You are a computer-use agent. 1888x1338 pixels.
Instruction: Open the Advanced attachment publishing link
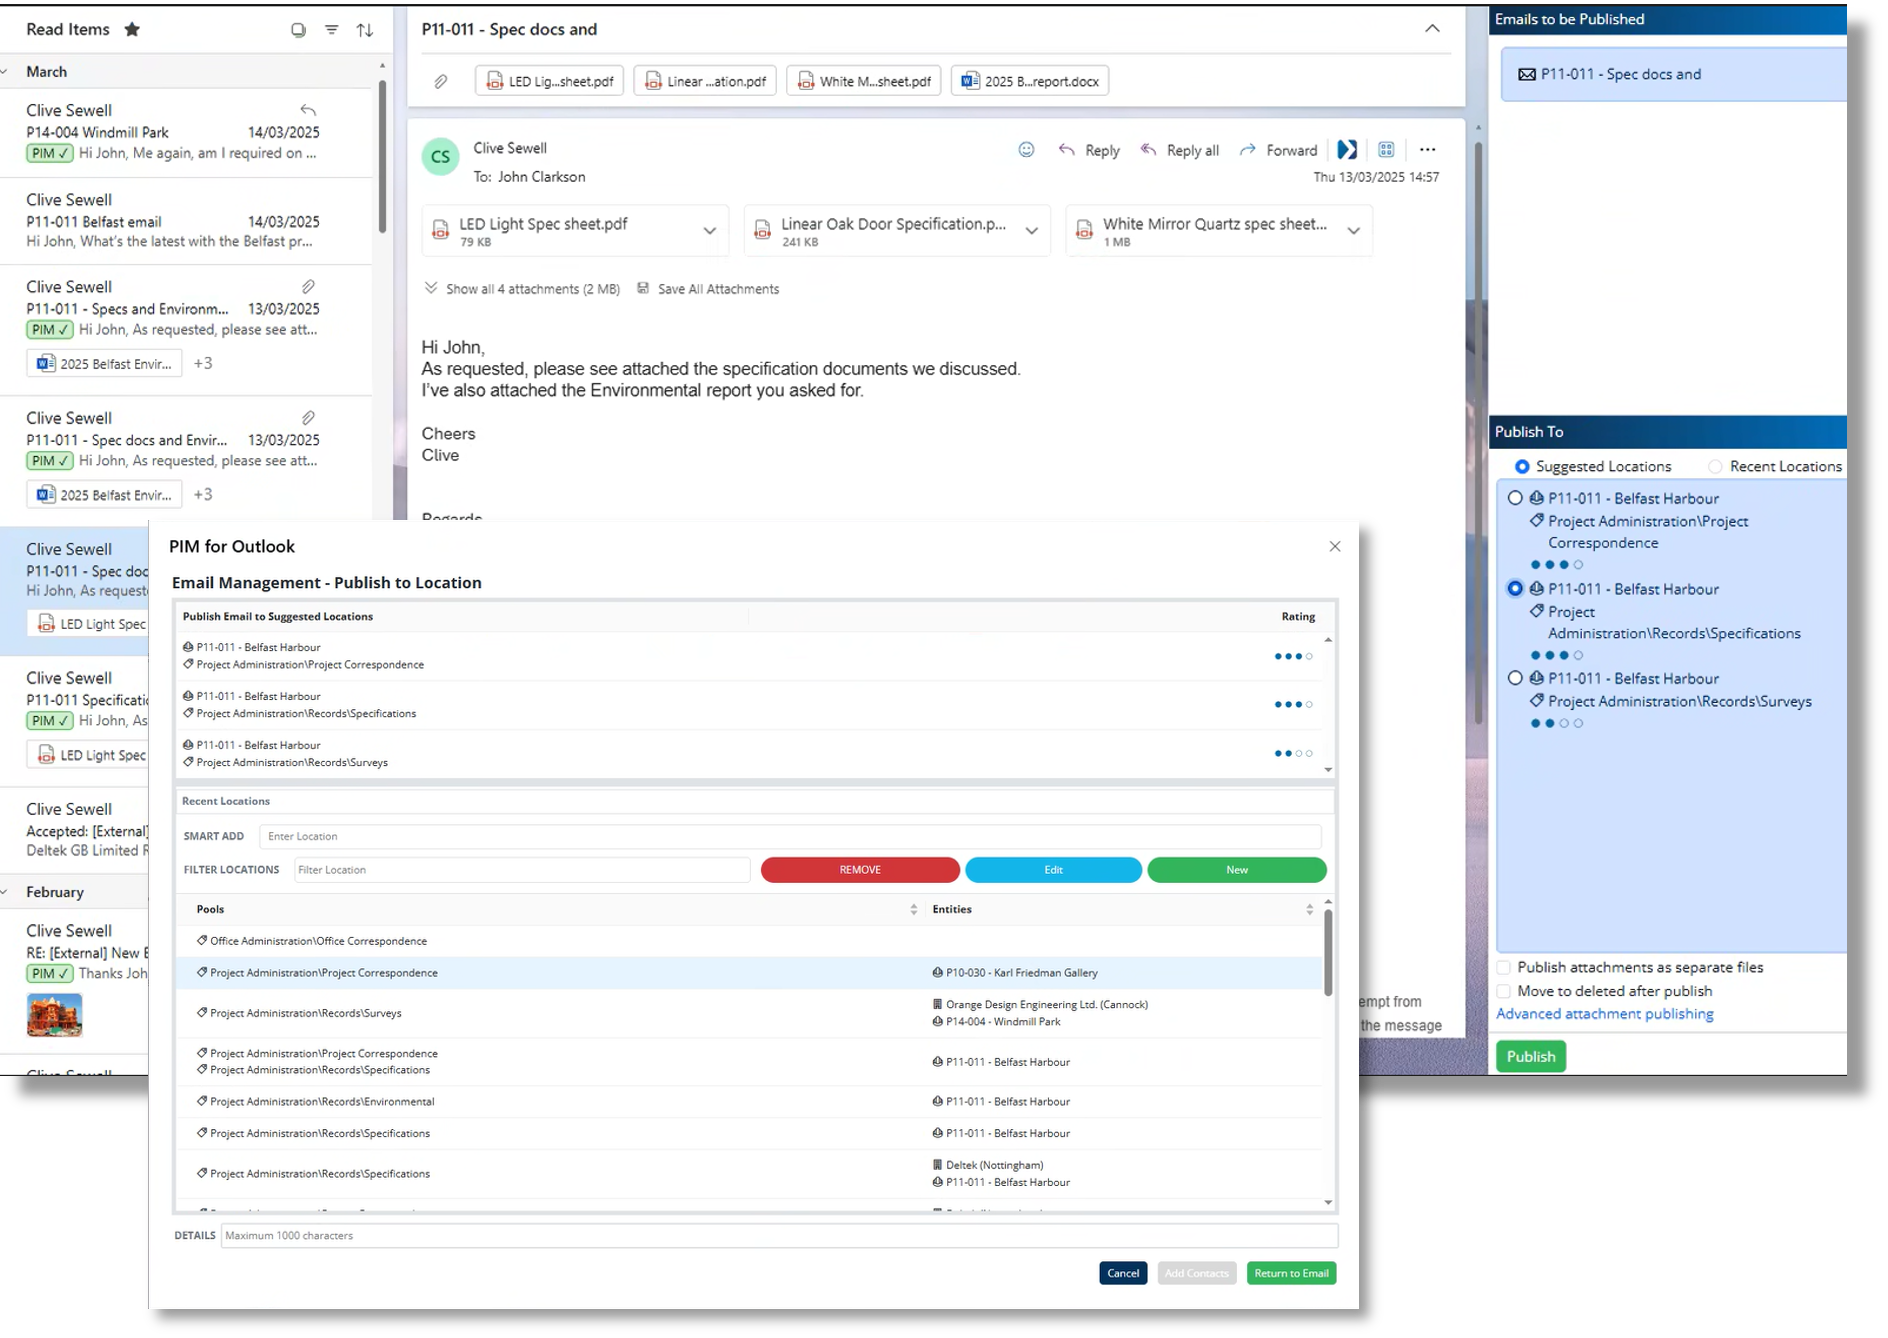[x=1604, y=1014]
